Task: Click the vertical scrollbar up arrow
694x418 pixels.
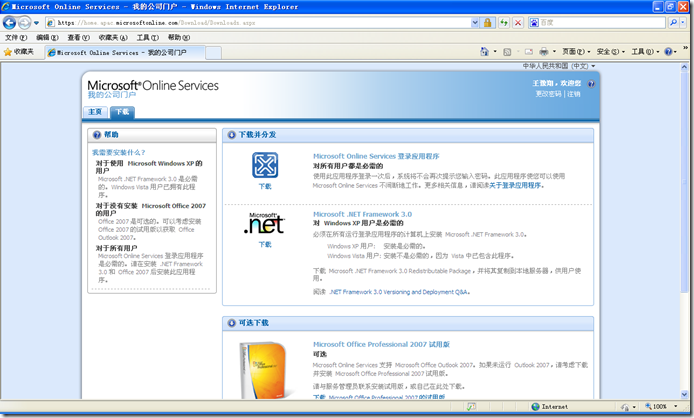Action: tap(684, 67)
